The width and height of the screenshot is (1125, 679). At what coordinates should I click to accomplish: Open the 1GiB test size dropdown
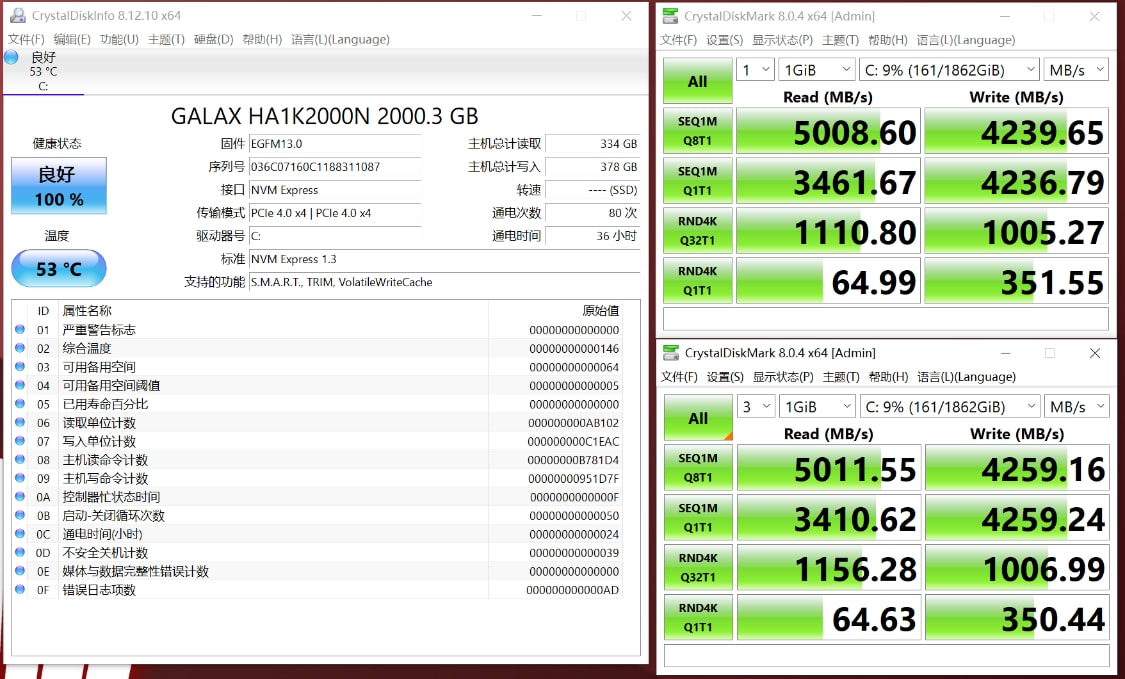coord(816,69)
